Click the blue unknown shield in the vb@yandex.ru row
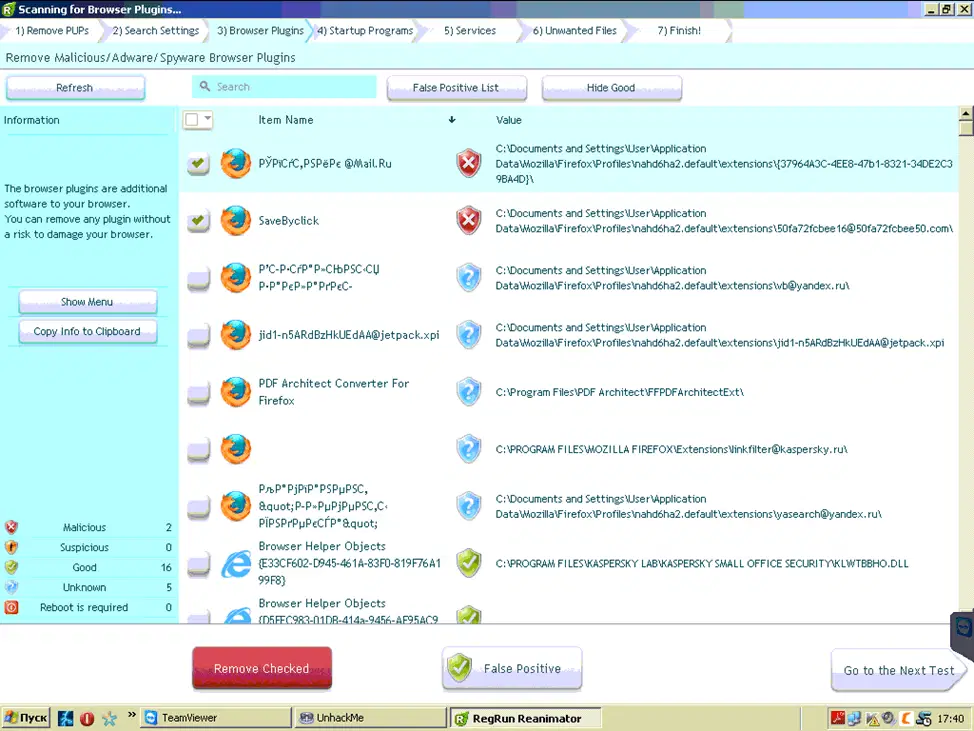Image resolution: width=974 pixels, height=731 pixels. pos(469,278)
